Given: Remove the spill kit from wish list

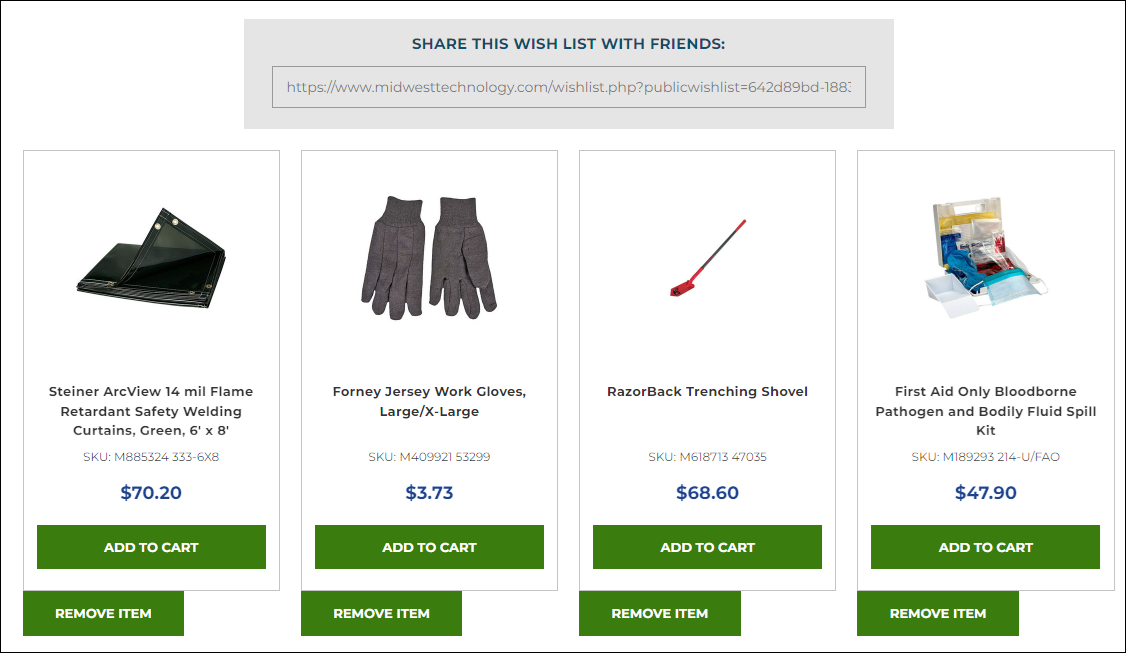Looking at the screenshot, I should click(937, 613).
